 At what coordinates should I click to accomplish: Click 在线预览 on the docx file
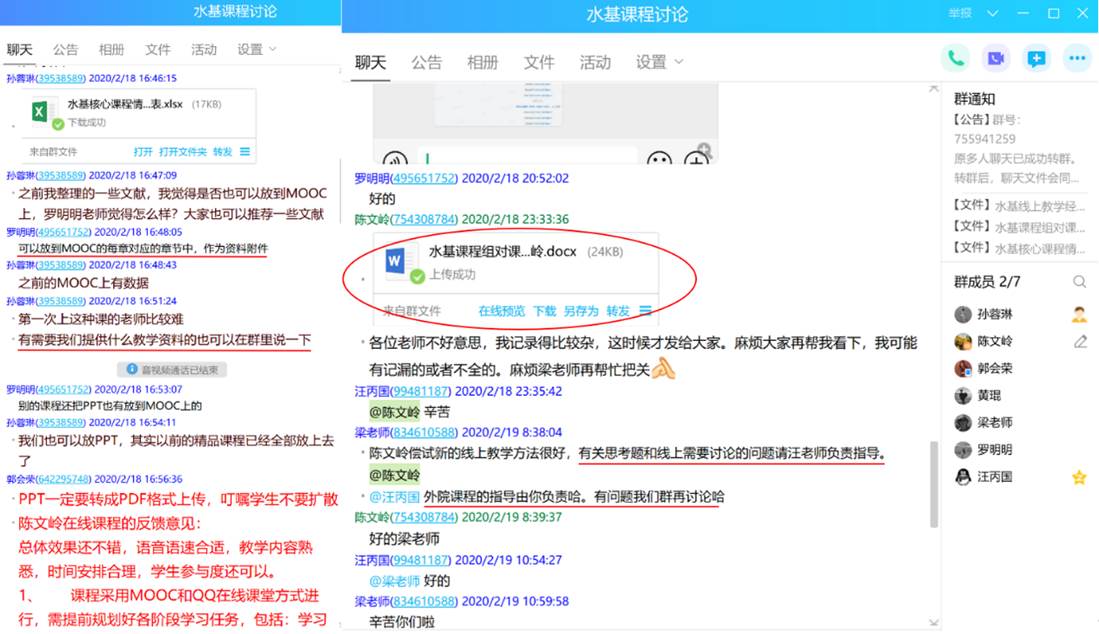click(501, 311)
